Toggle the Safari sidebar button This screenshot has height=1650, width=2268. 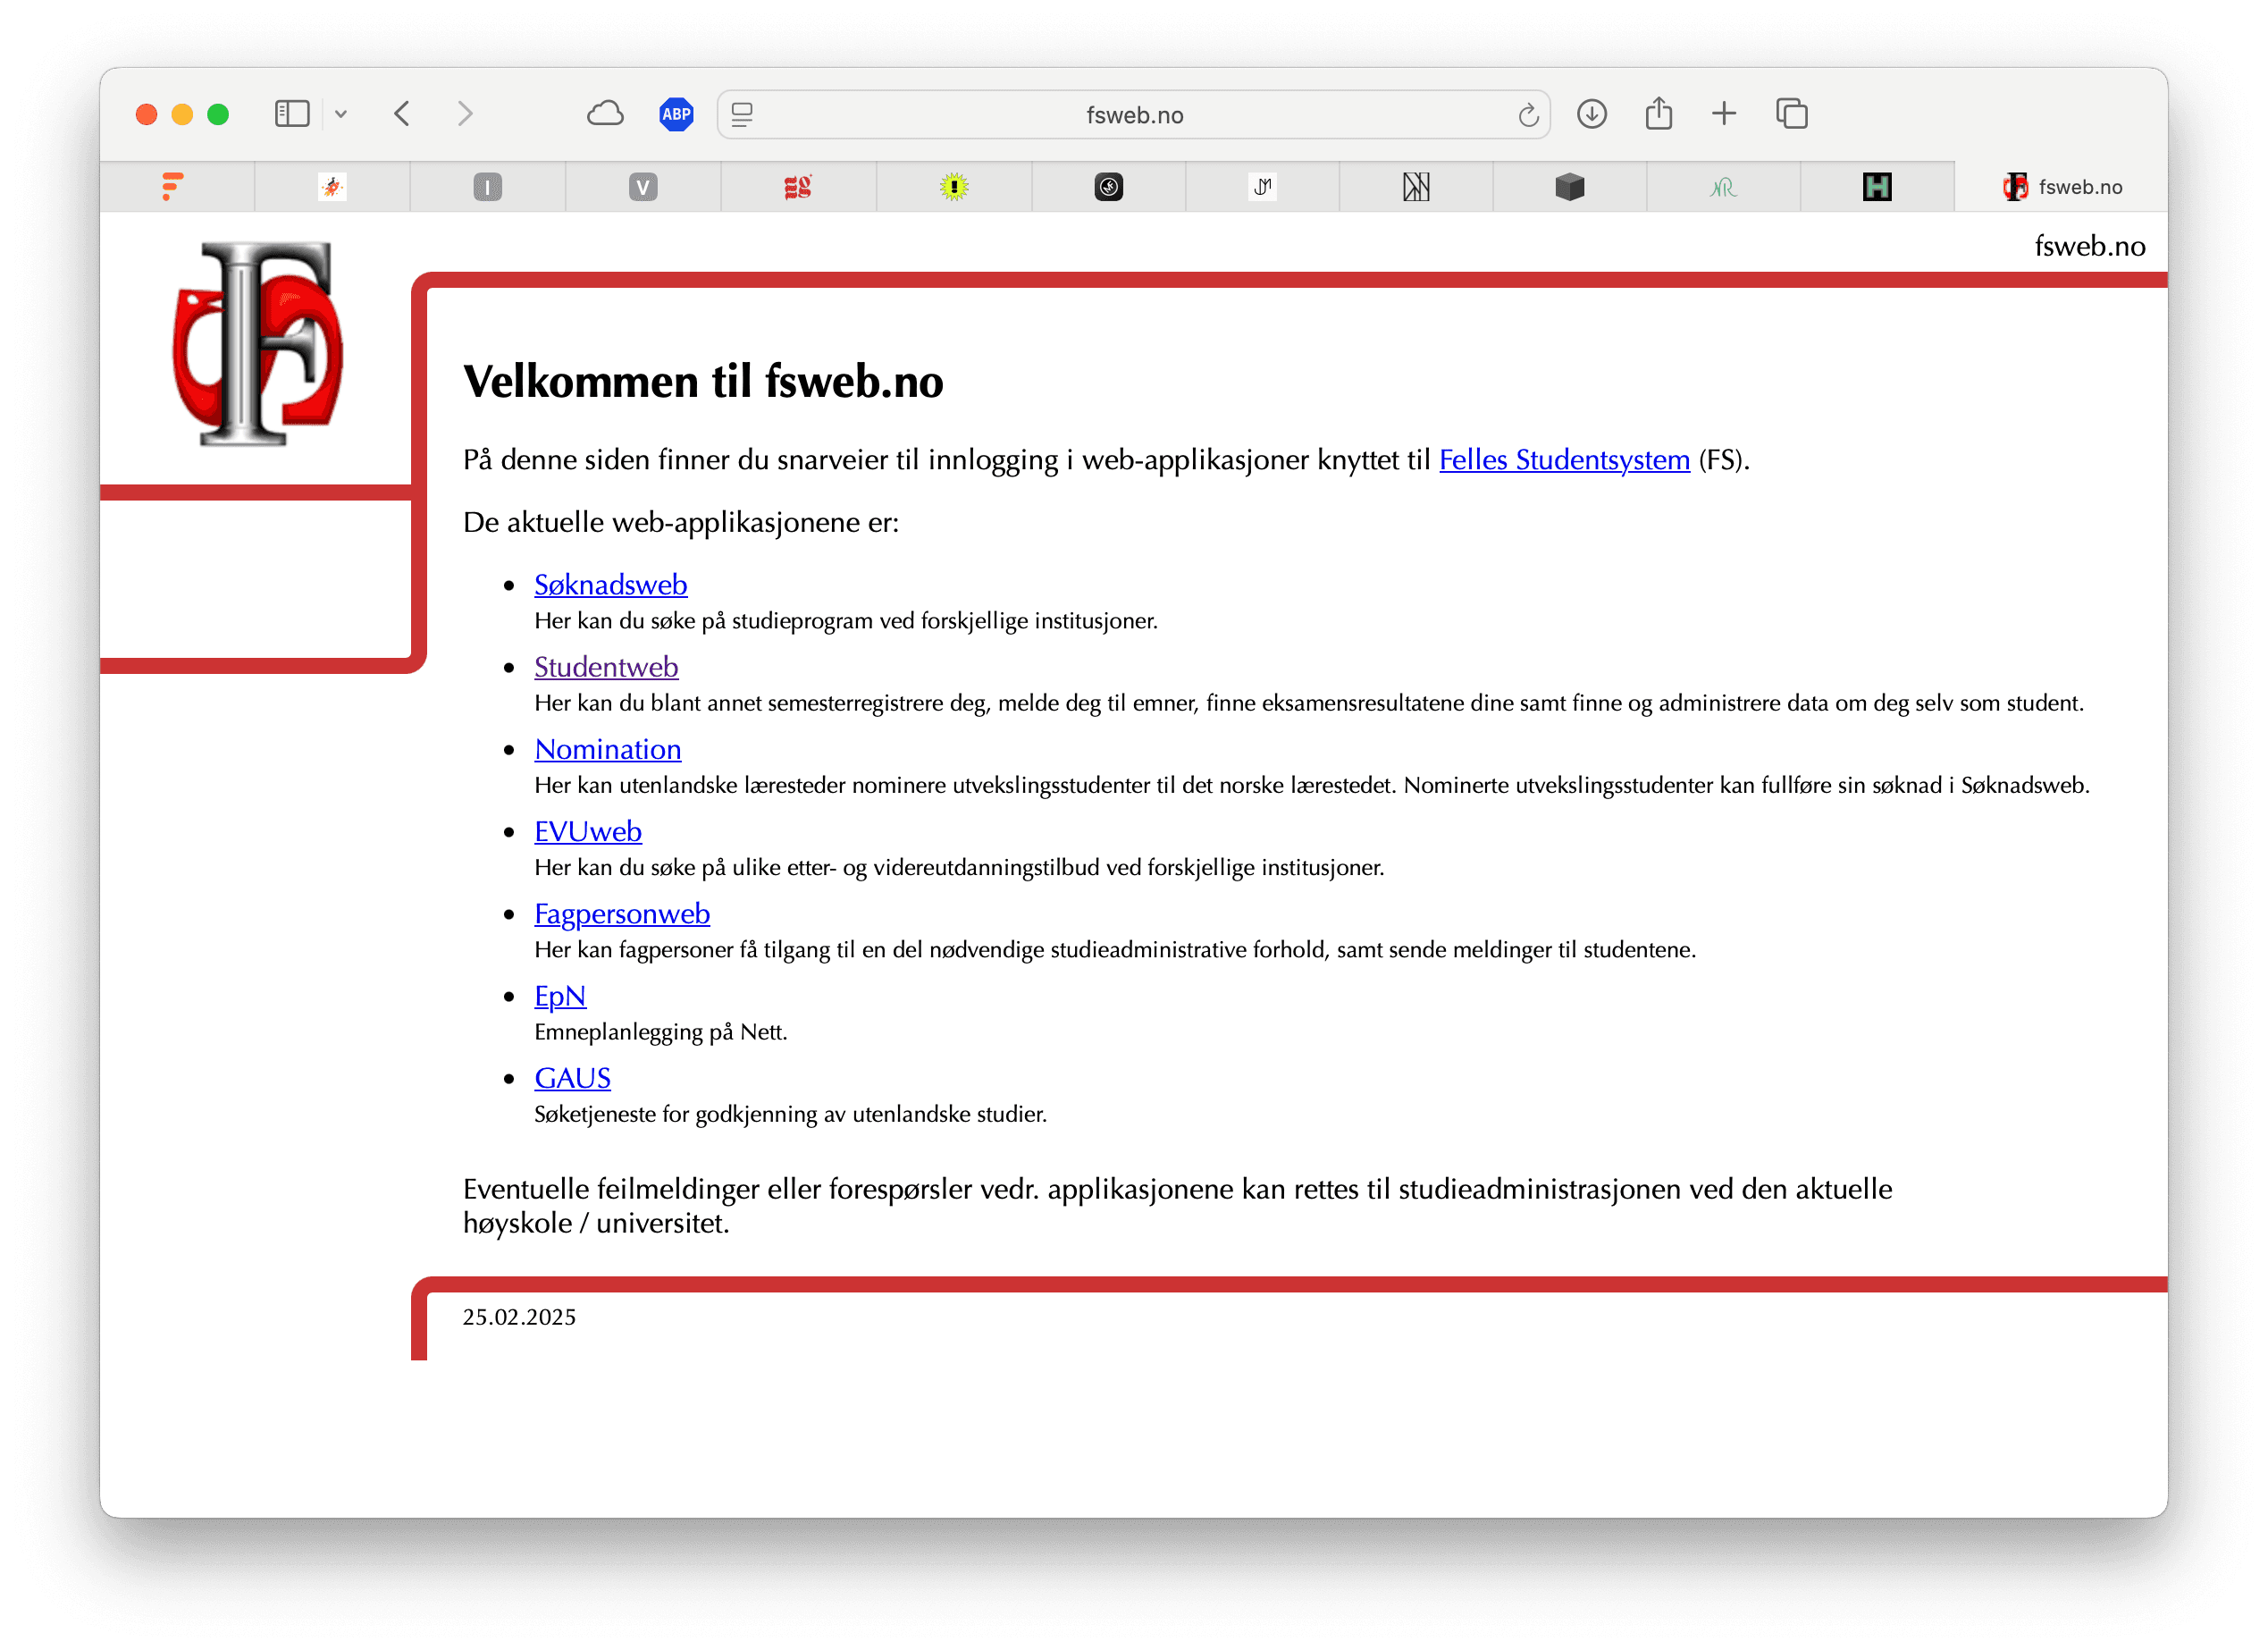(x=292, y=114)
